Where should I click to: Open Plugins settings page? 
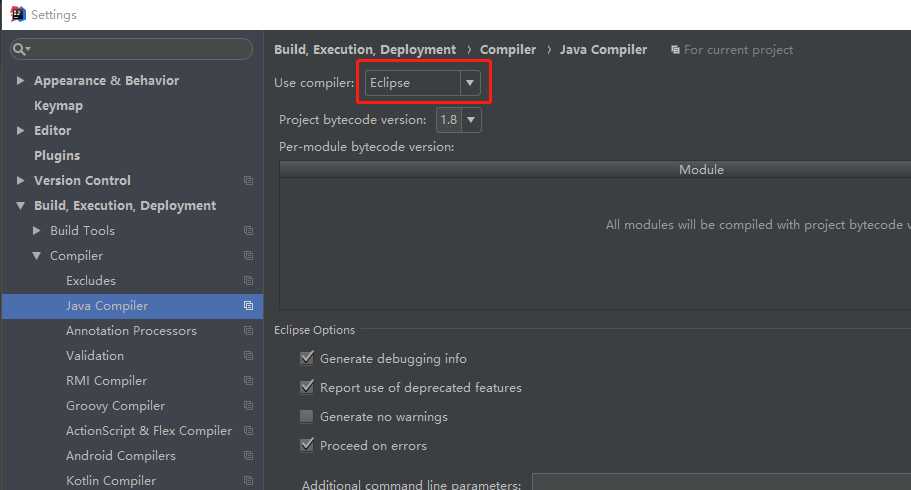57,155
